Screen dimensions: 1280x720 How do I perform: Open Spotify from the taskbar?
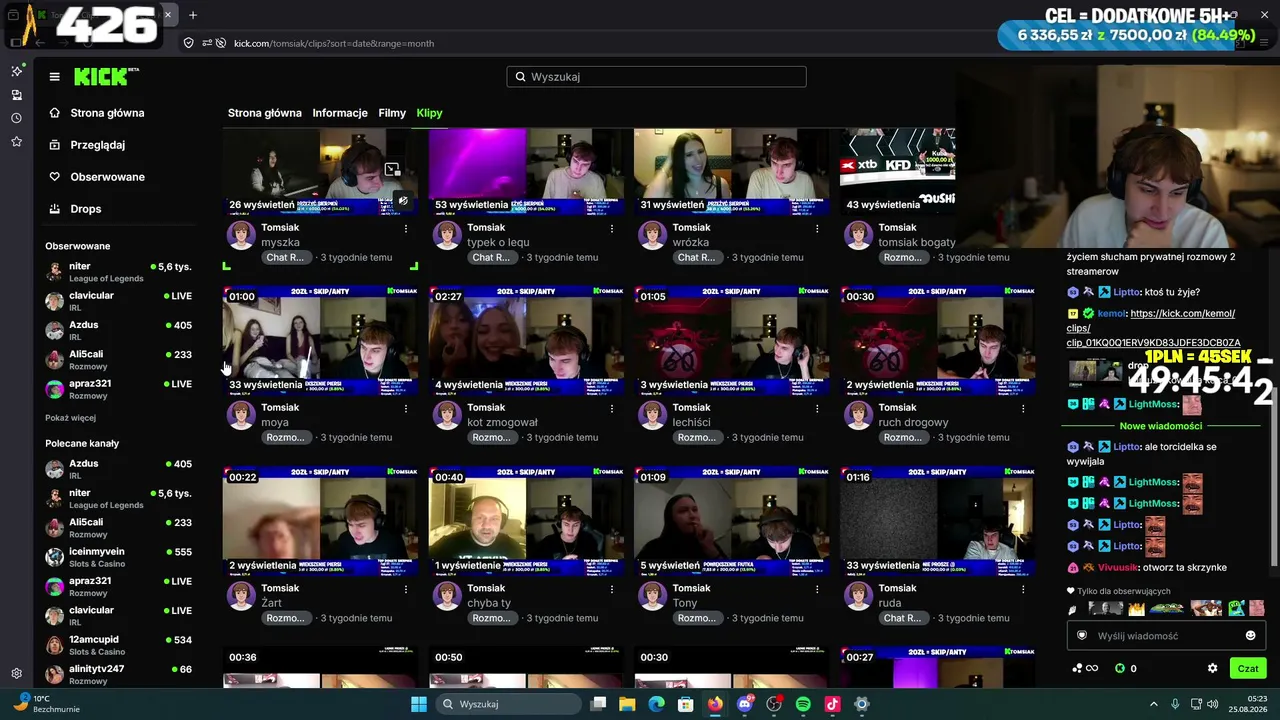point(803,704)
